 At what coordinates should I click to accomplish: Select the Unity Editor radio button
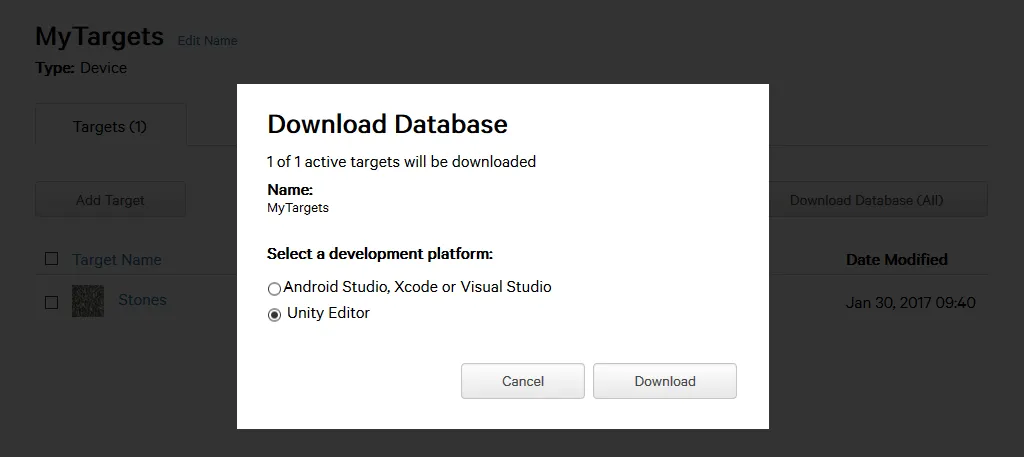coord(274,315)
